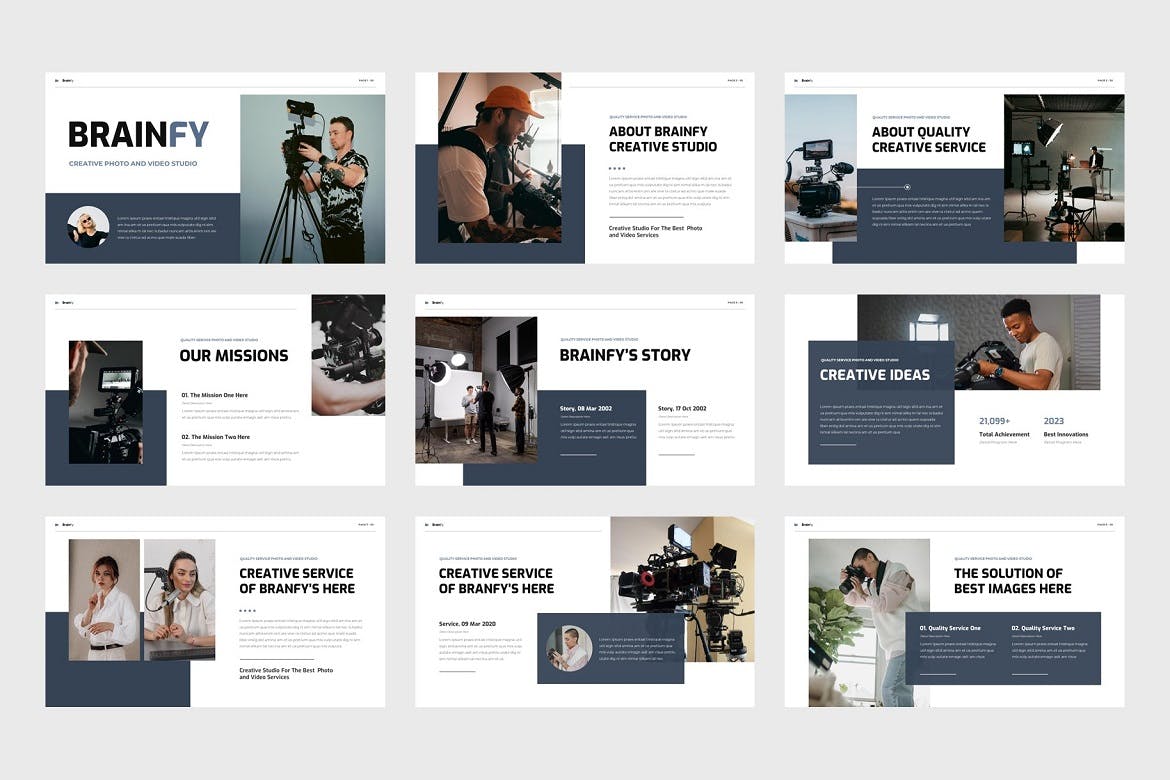Click 'The Solution of Best Images Here' heading

1012,580
